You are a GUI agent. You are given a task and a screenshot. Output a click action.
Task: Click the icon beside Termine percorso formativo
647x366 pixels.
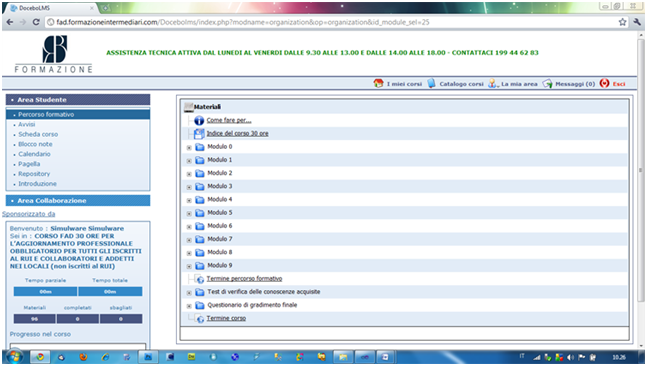(x=200, y=279)
